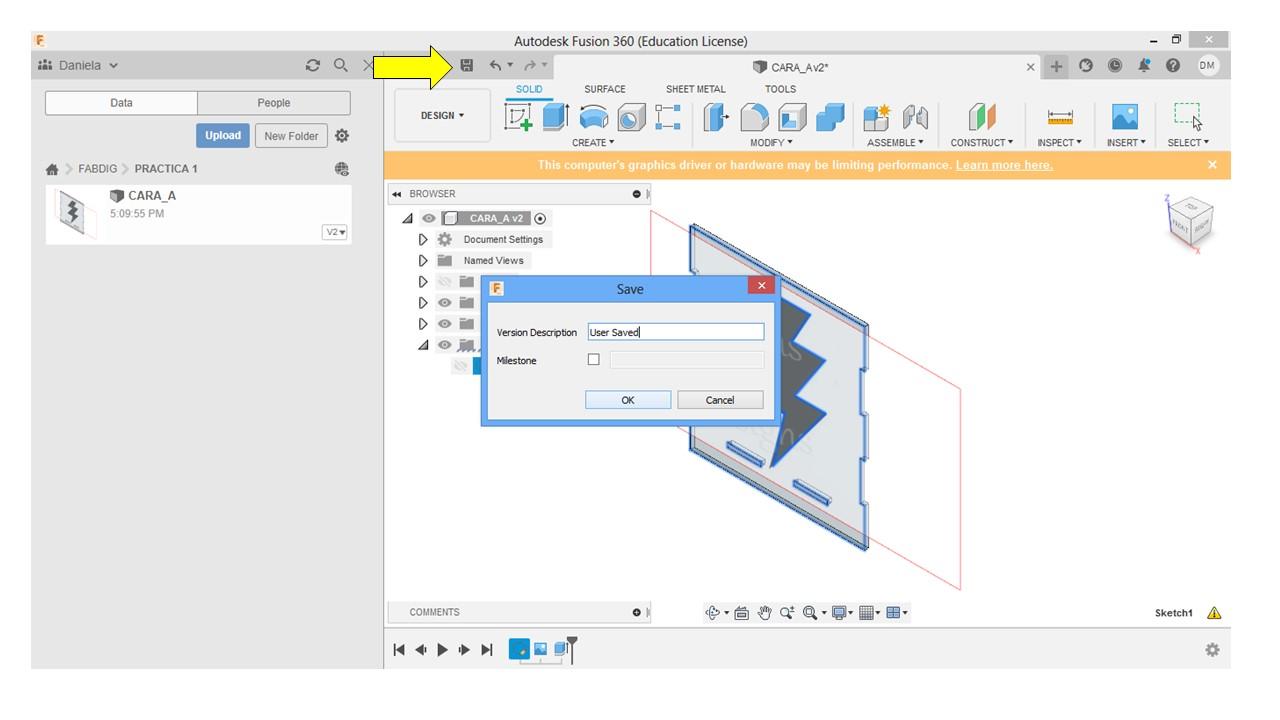Image resolution: width=1280 pixels, height=720 pixels.
Task: Toggle visibility eye of CARA_A v2
Action: click(x=429, y=218)
